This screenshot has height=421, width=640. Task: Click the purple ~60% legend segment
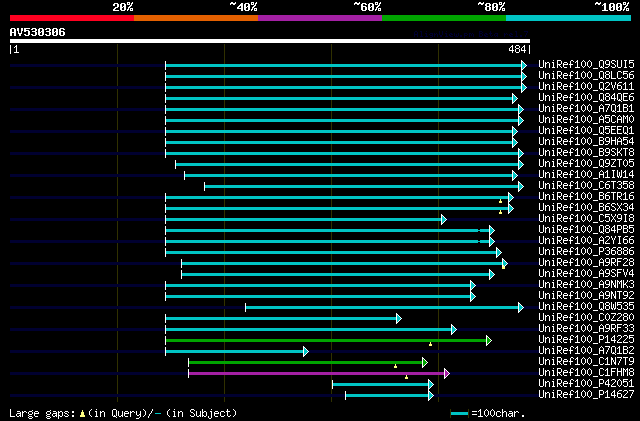[x=320, y=18]
